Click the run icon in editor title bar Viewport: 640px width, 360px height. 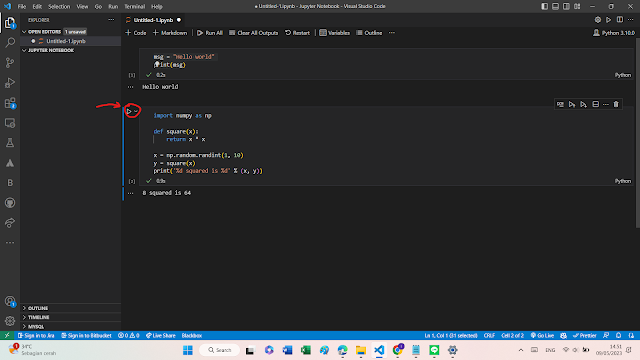tap(609, 20)
